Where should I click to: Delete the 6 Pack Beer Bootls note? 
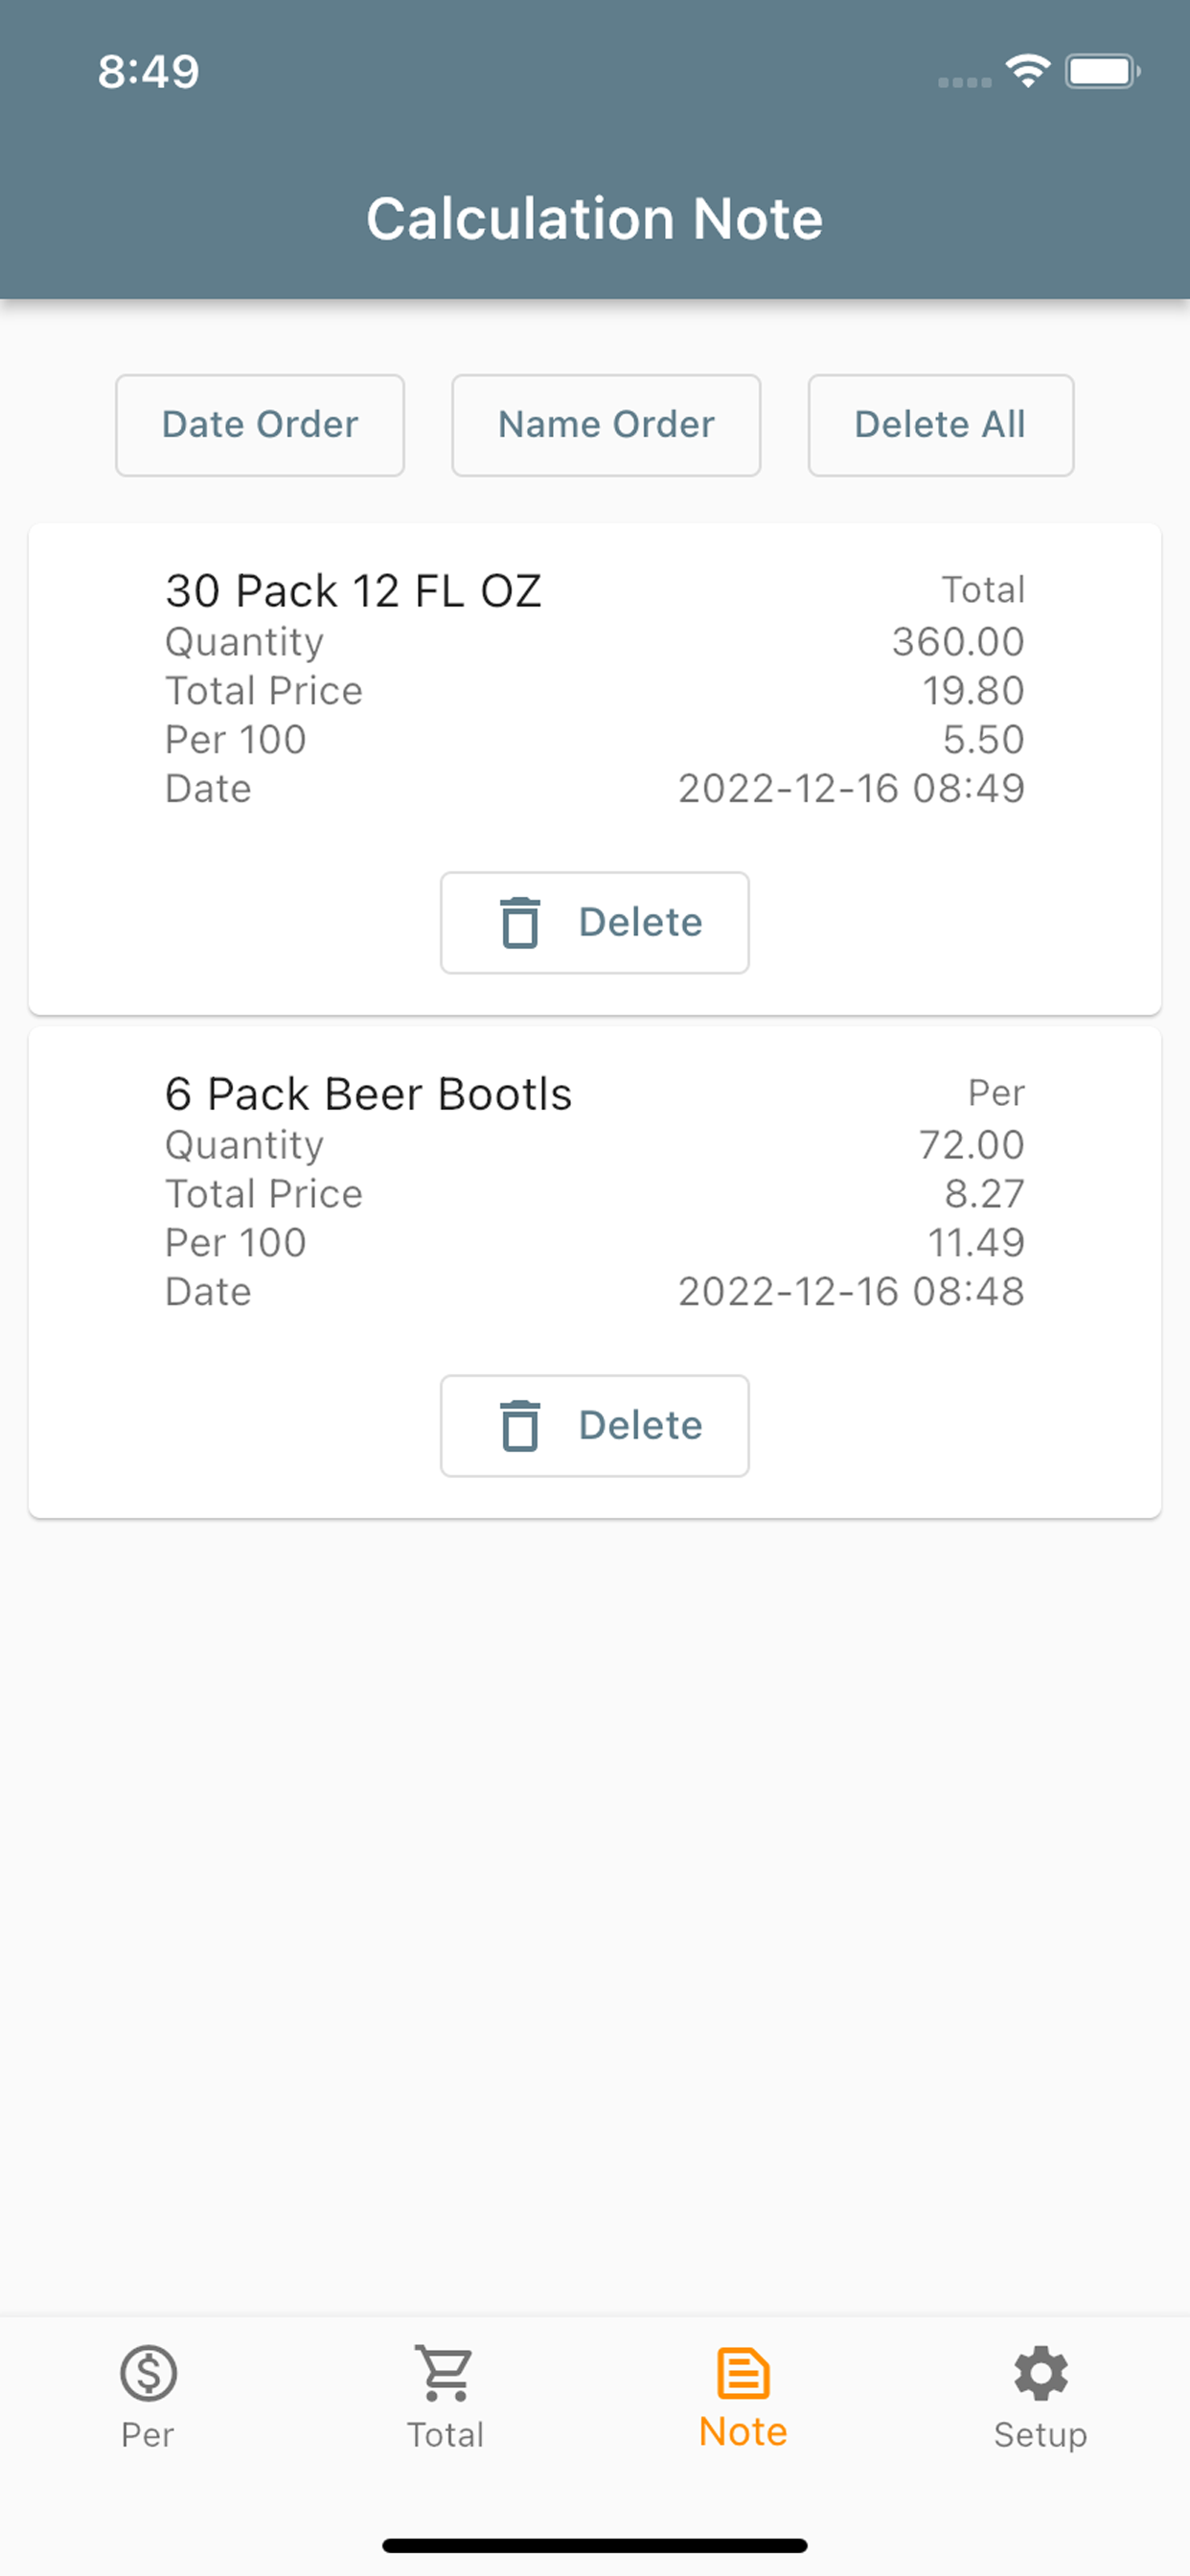click(595, 1425)
